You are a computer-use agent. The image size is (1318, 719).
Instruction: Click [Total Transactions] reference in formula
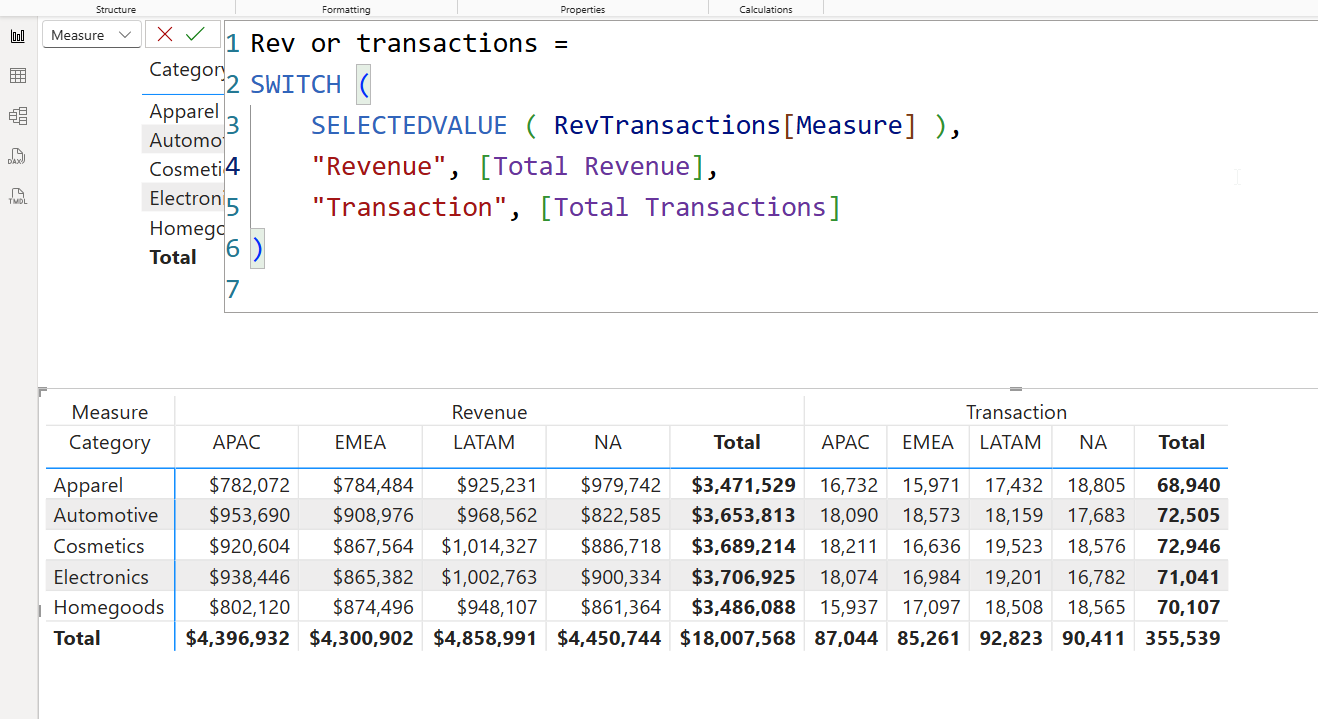pyautogui.click(x=689, y=207)
